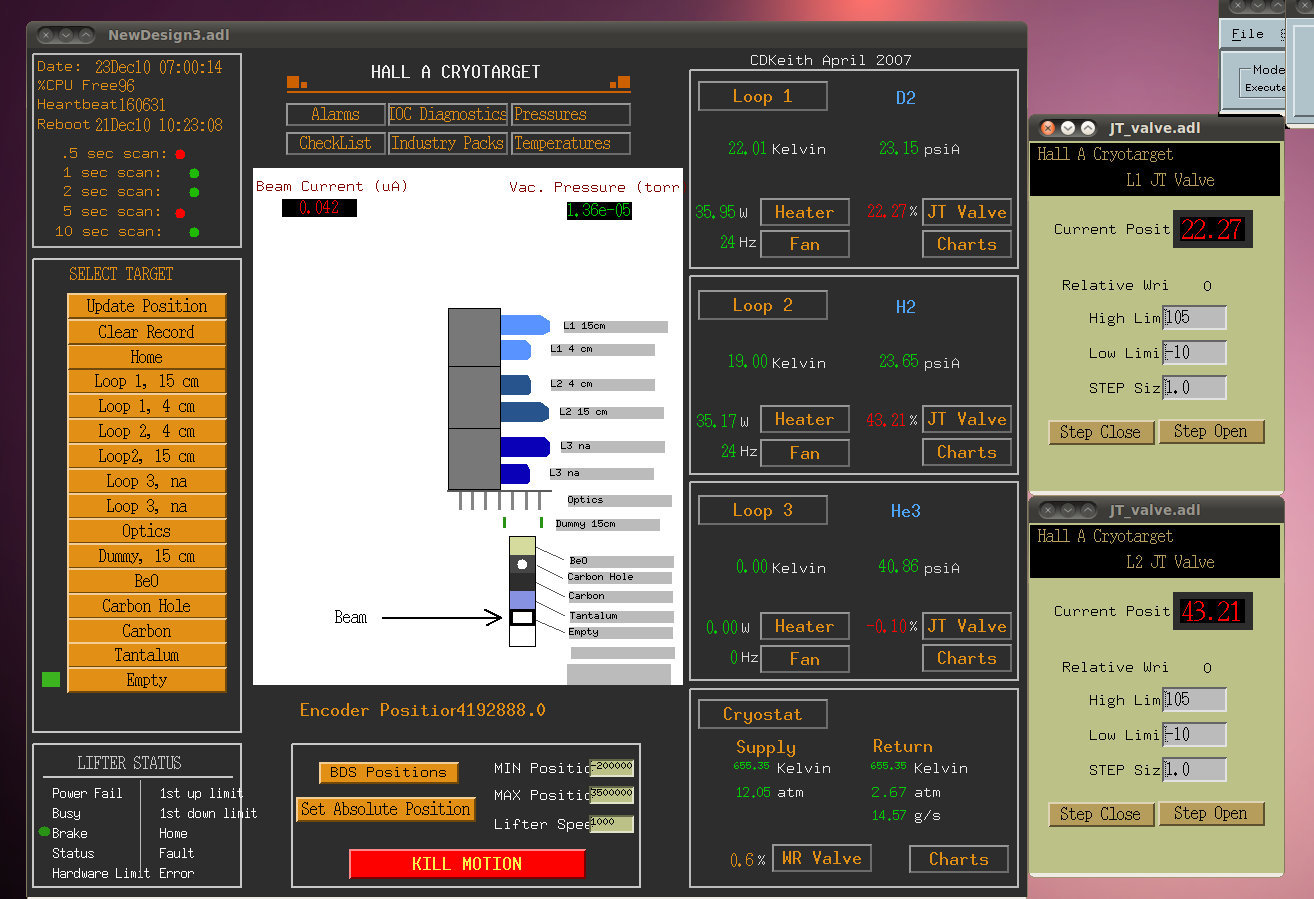Select the Optics target
Viewport: 1314px width, 899px height.
pos(147,531)
